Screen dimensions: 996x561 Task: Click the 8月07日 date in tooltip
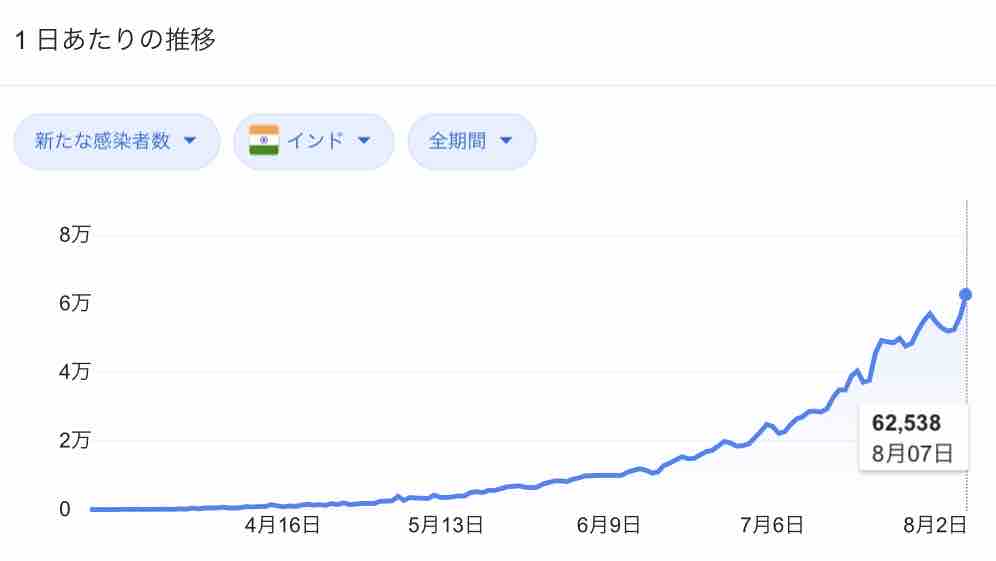pyautogui.click(x=912, y=454)
